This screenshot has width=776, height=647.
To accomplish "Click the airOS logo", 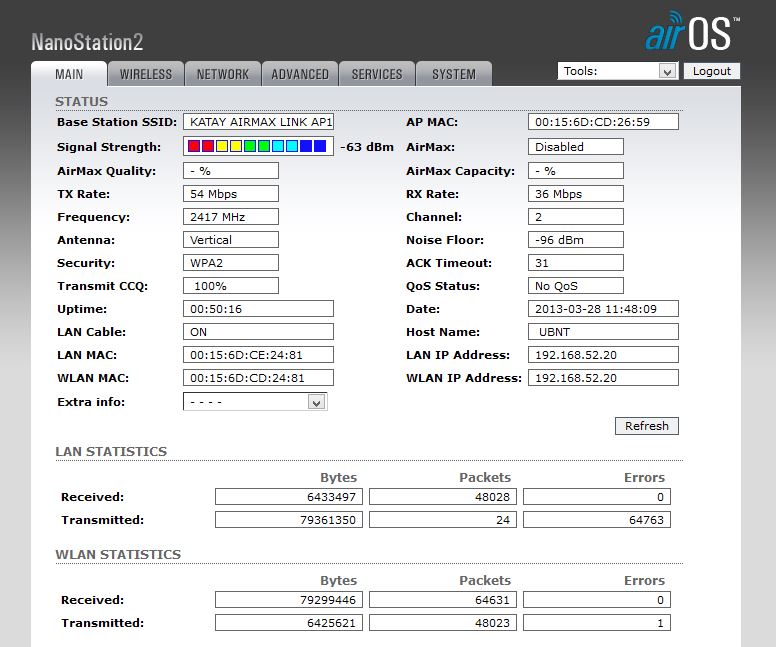I will 690,32.
